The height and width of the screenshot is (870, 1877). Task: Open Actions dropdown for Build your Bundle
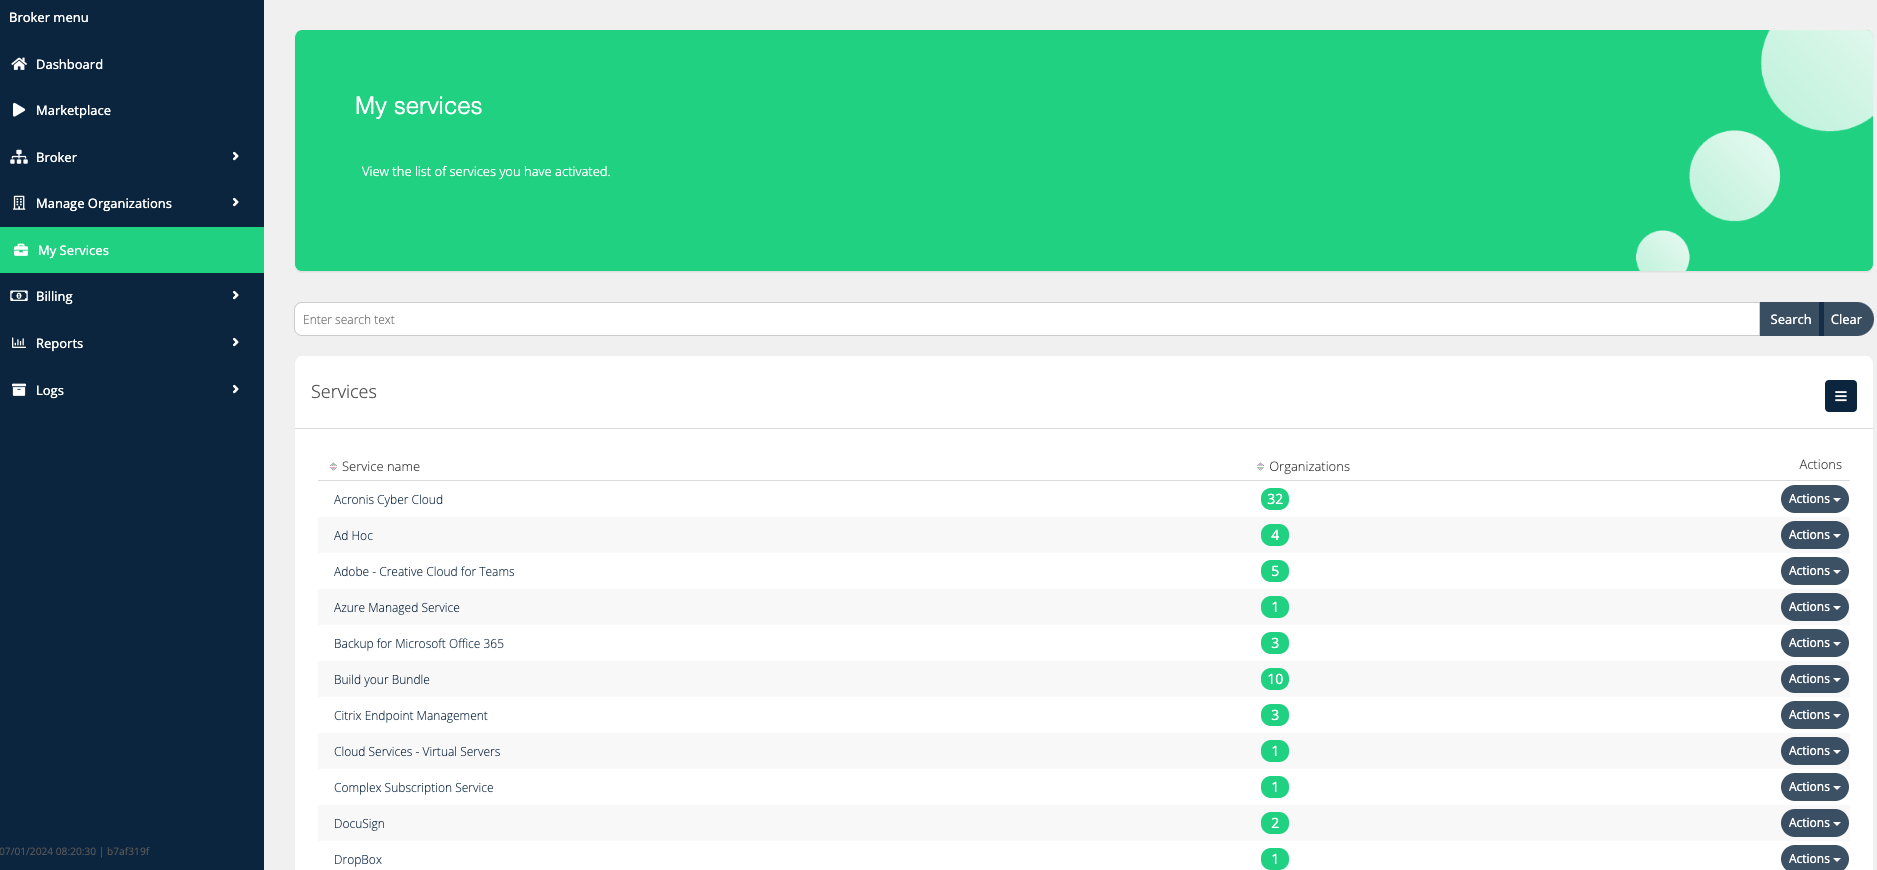[x=1814, y=679]
